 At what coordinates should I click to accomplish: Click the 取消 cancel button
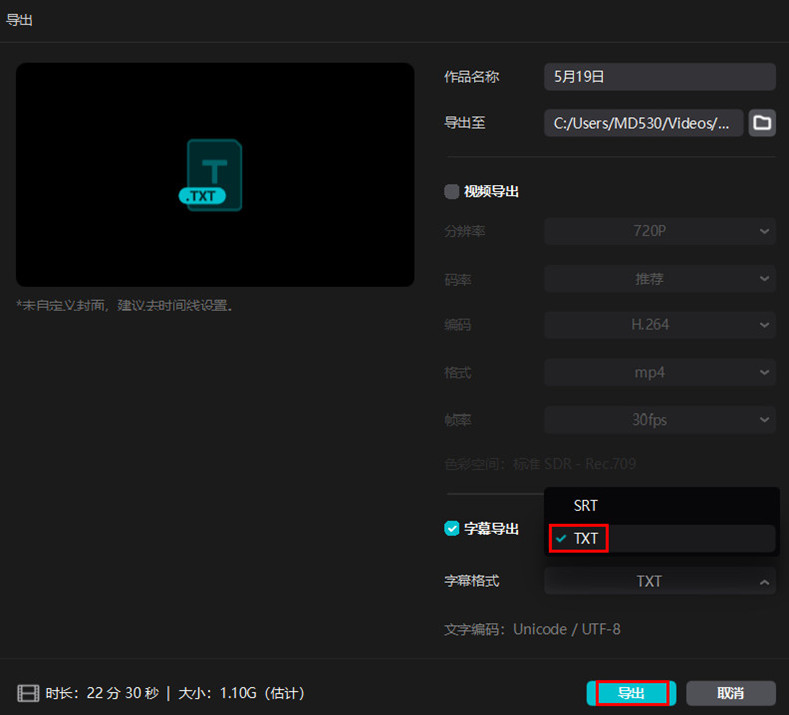pos(730,693)
